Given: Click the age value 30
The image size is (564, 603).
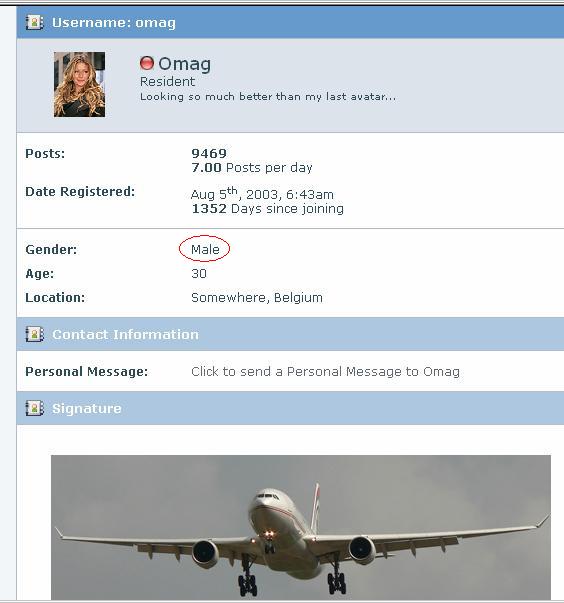Looking at the screenshot, I should tap(199, 273).
